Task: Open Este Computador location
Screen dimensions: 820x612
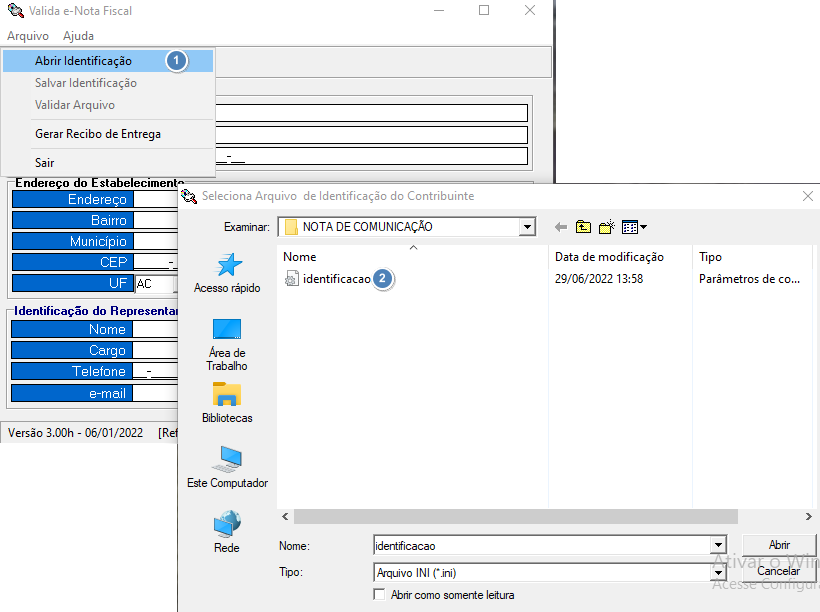Action: [x=227, y=467]
